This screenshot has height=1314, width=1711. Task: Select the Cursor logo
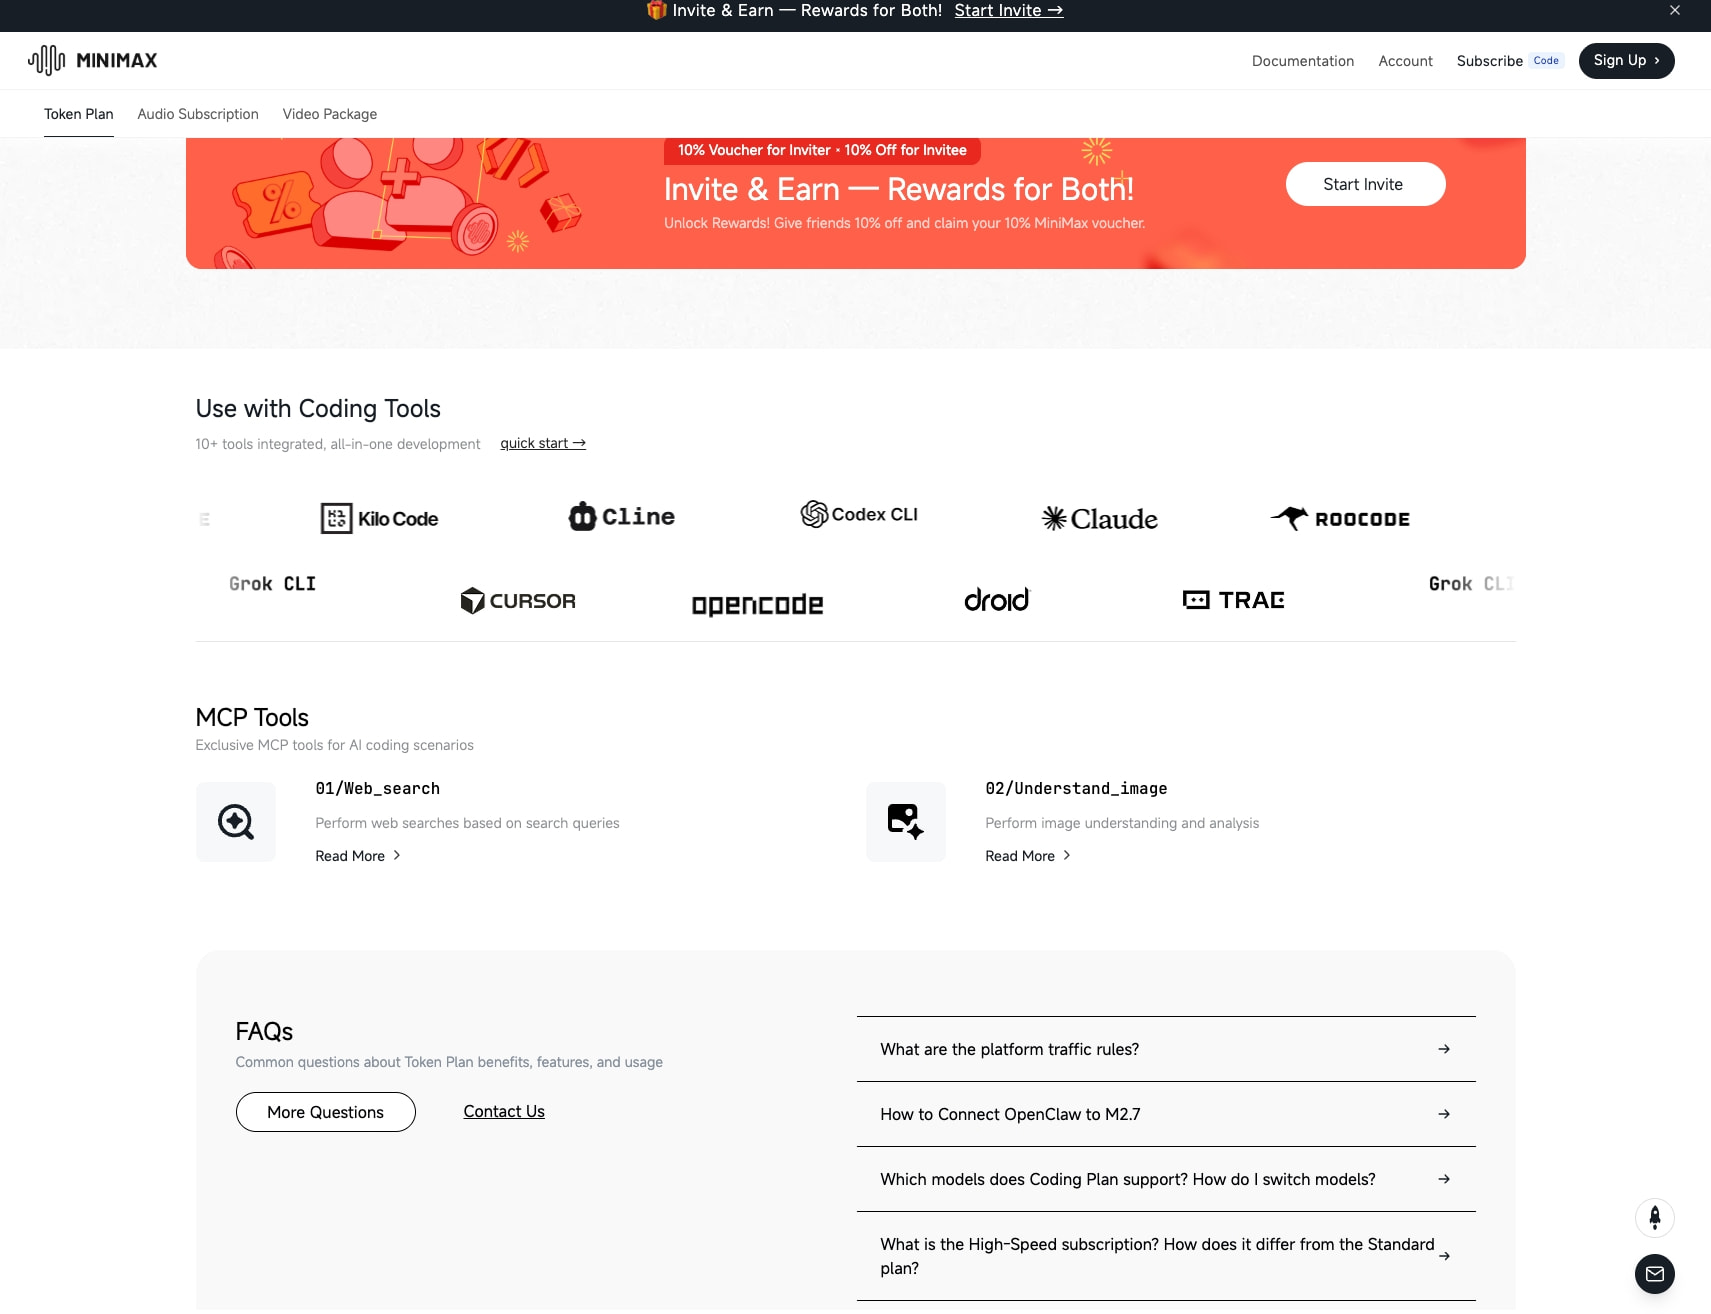518,600
